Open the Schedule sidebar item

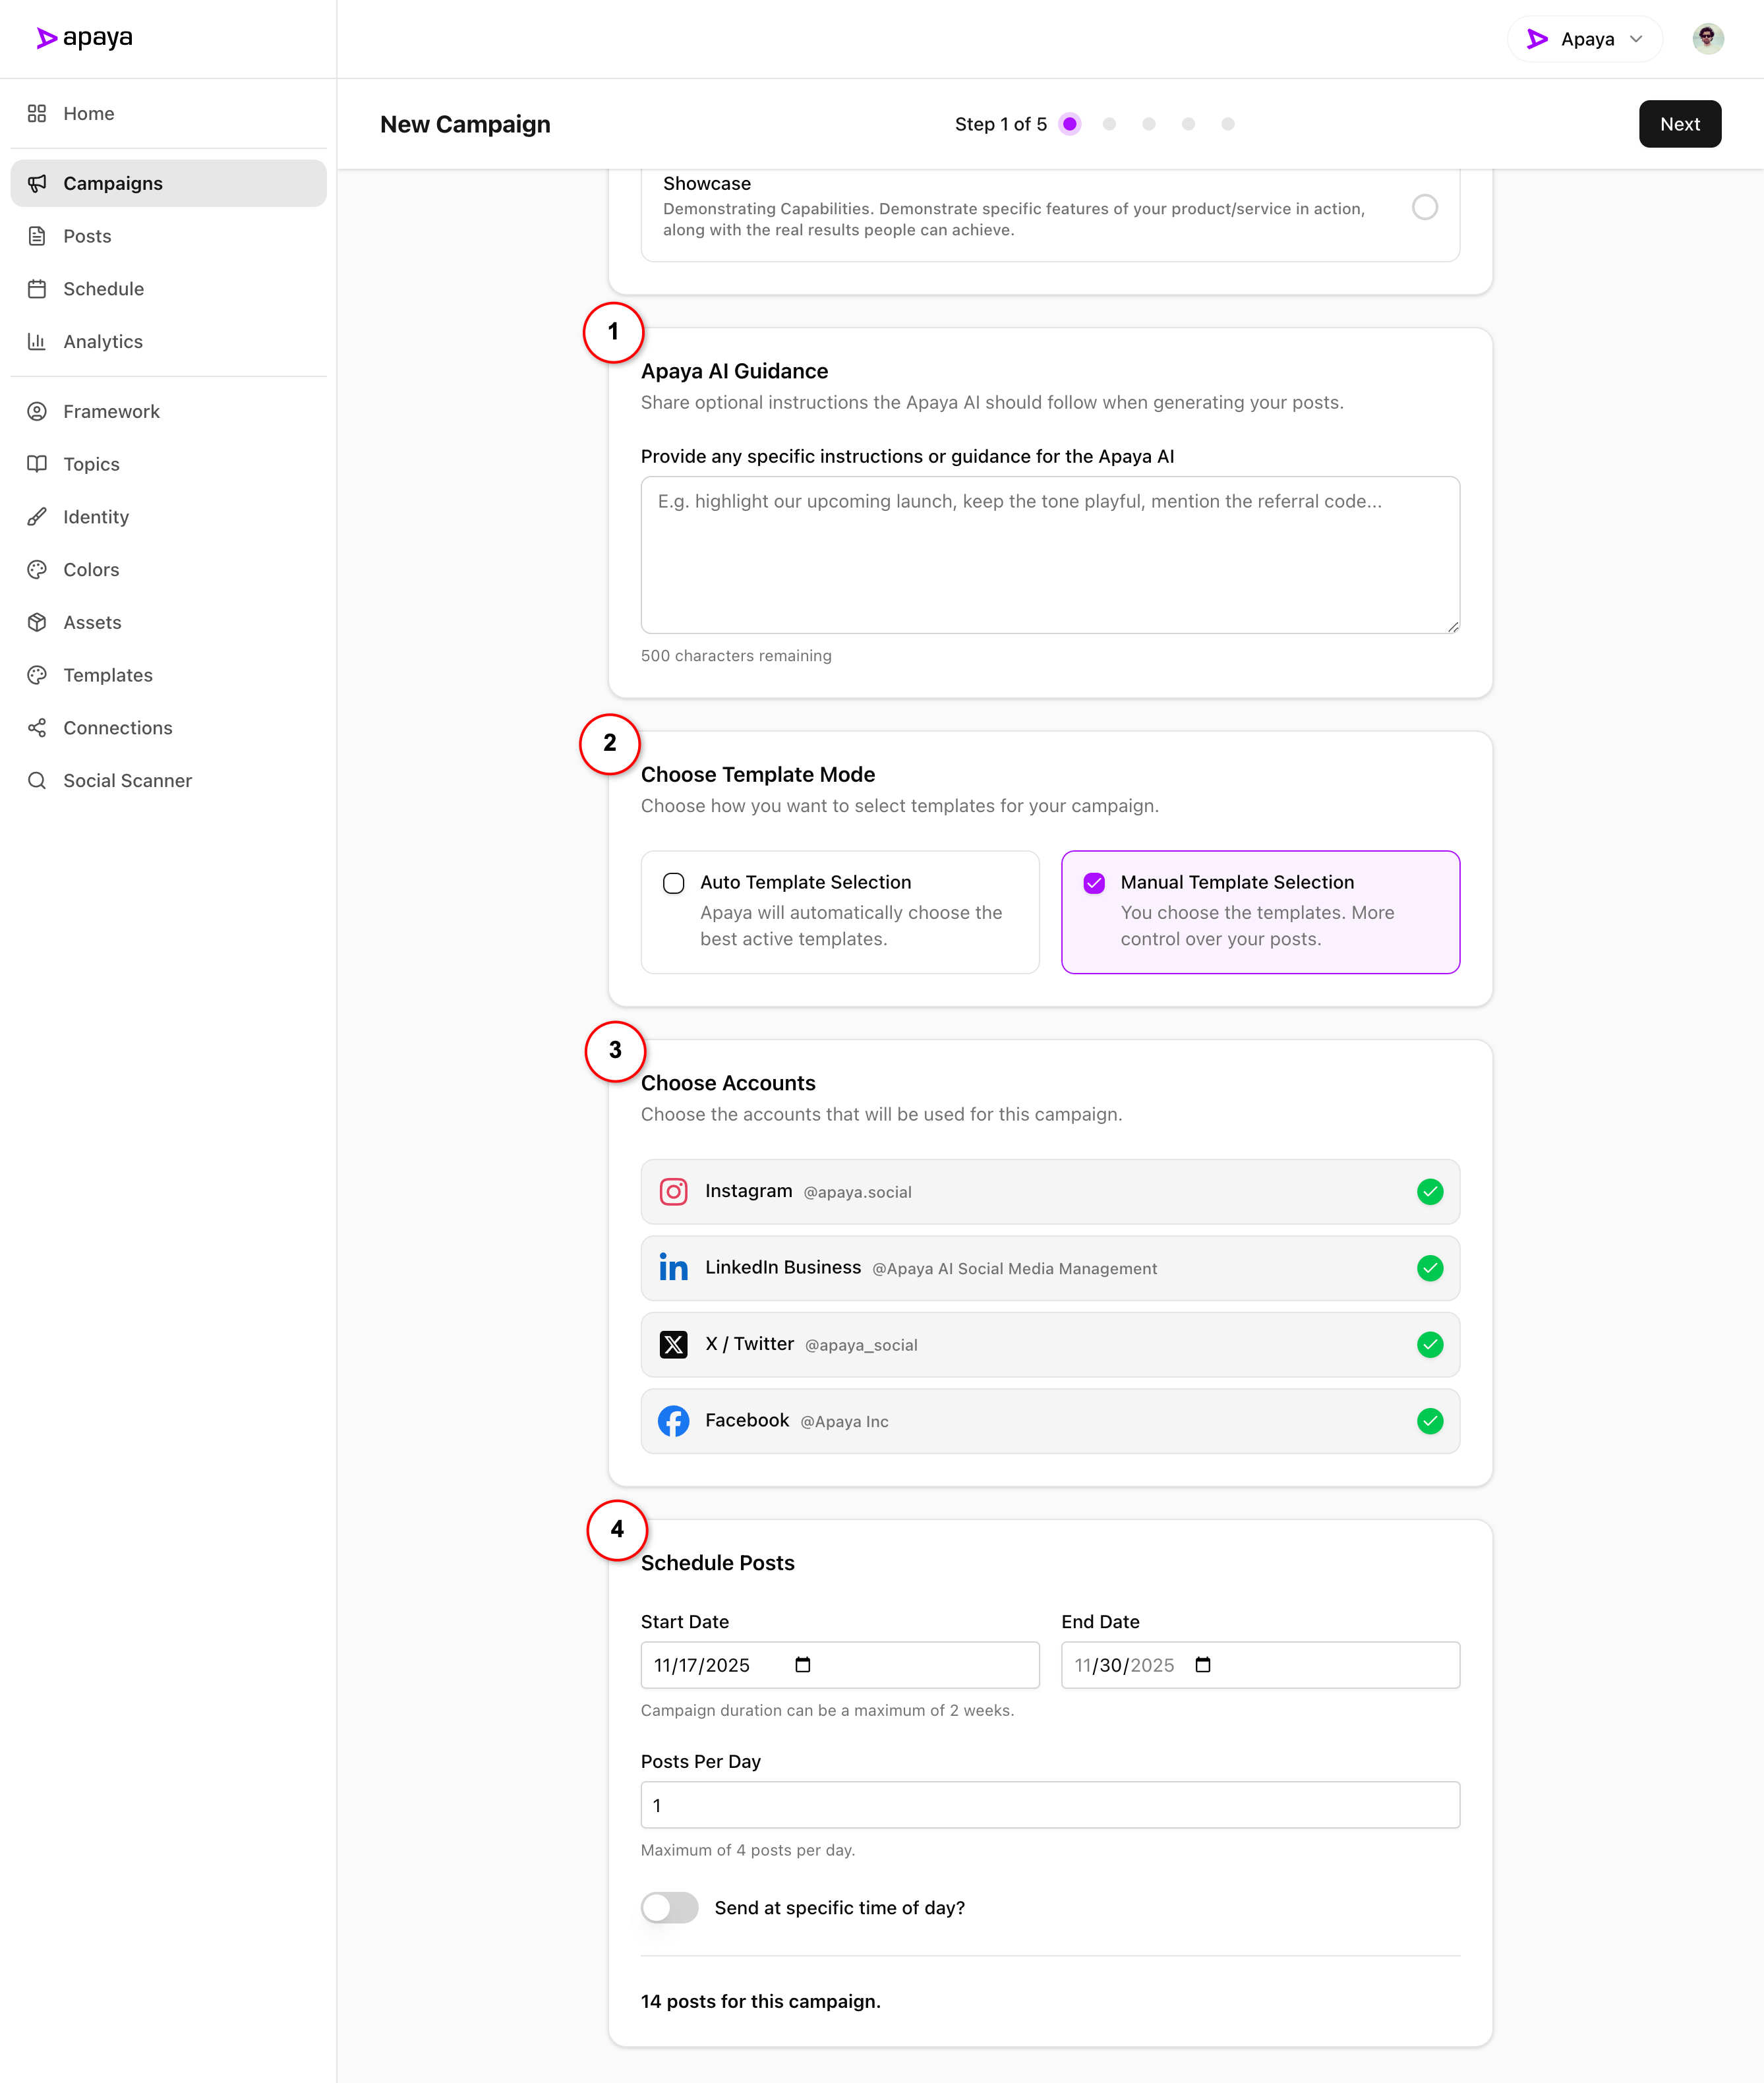(103, 289)
